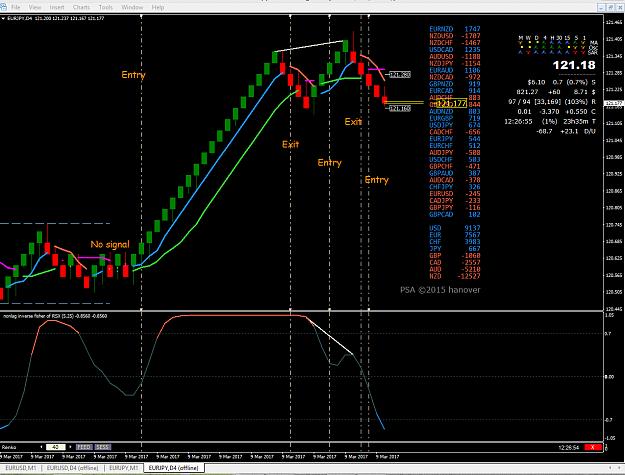Click the 121.160 level label on the chart

click(400, 108)
